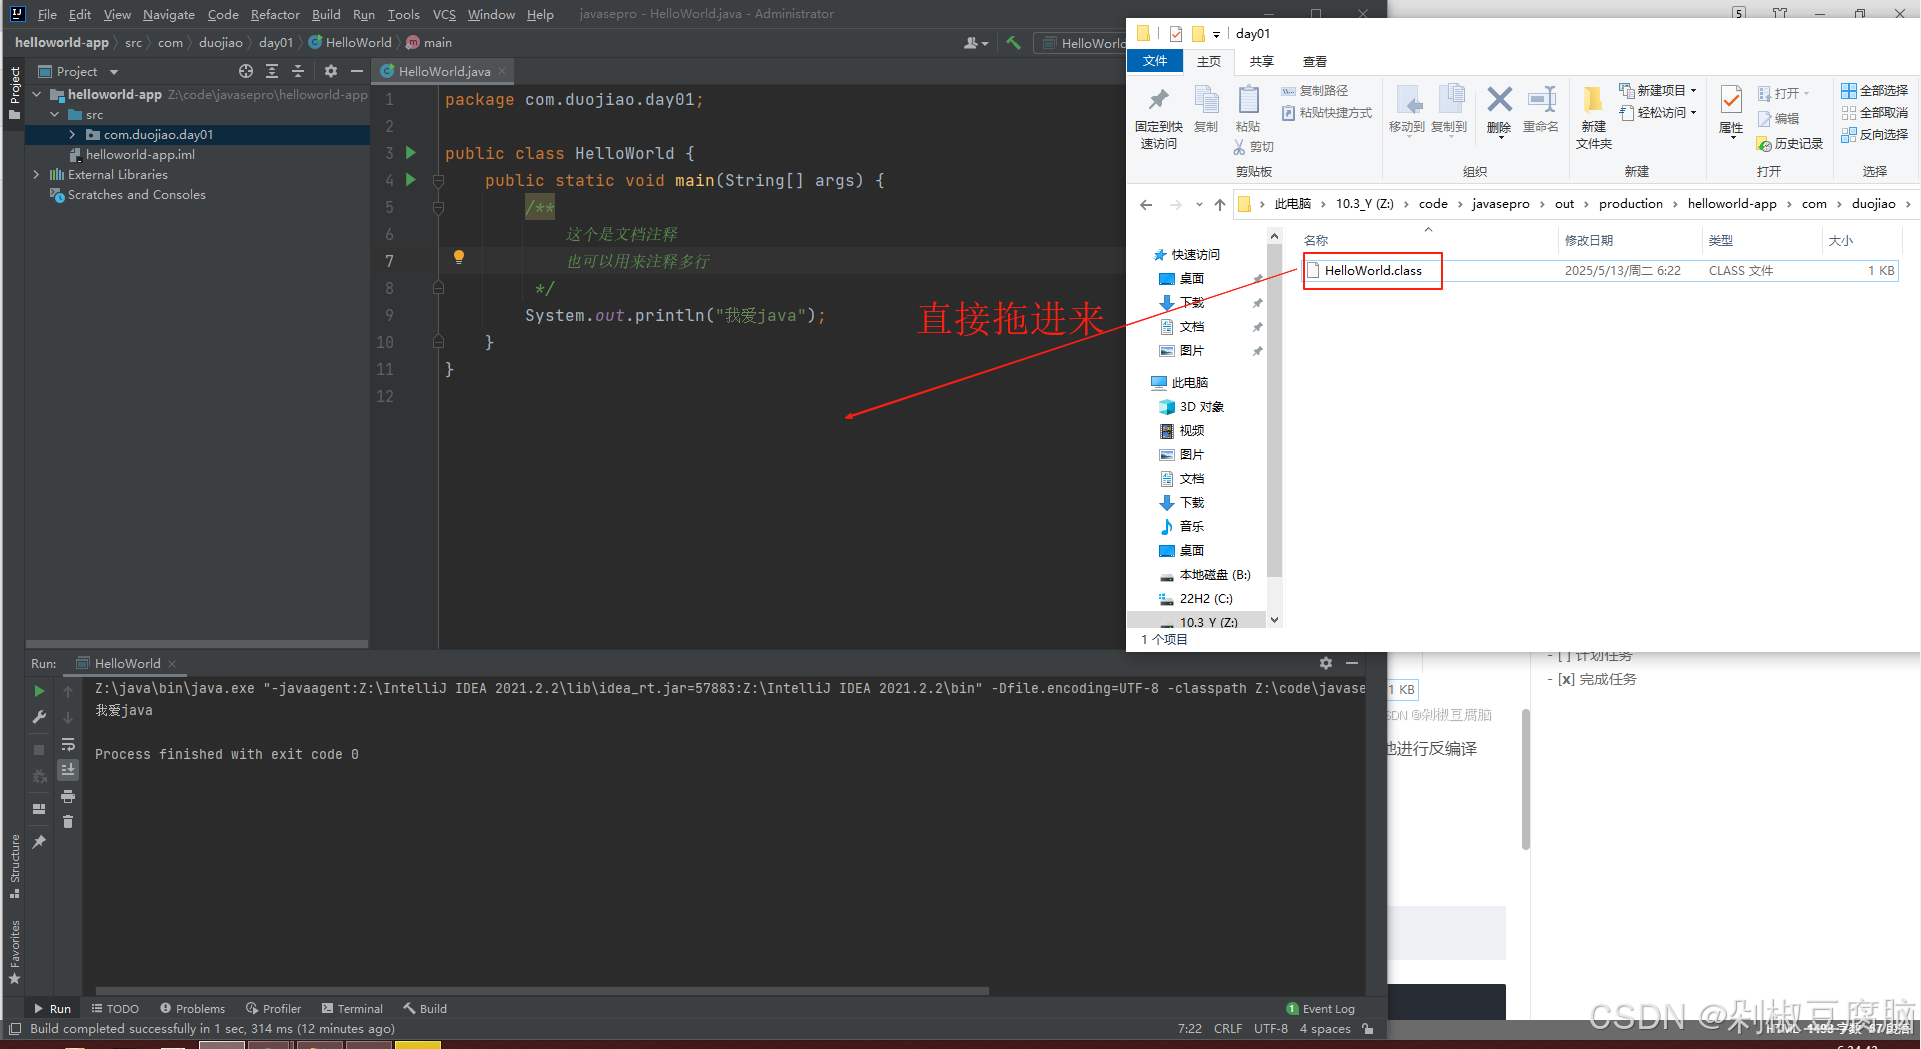
Task: Go up one folder in Explorer
Action: point(1220,204)
